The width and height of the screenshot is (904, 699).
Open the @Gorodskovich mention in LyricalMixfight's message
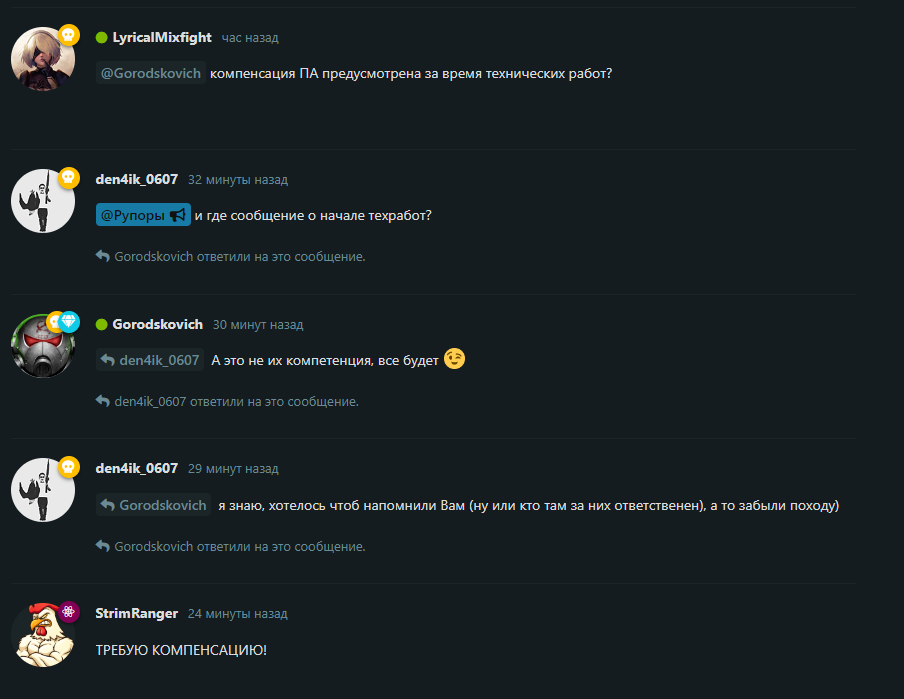[150, 73]
